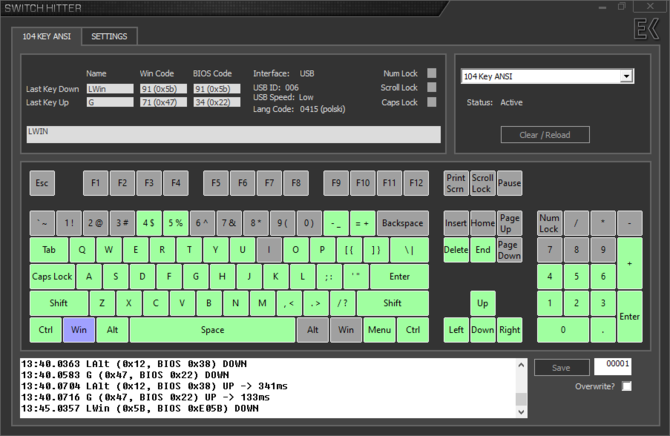The image size is (670, 436).
Task: Click the F12 key
Action: [416, 183]
